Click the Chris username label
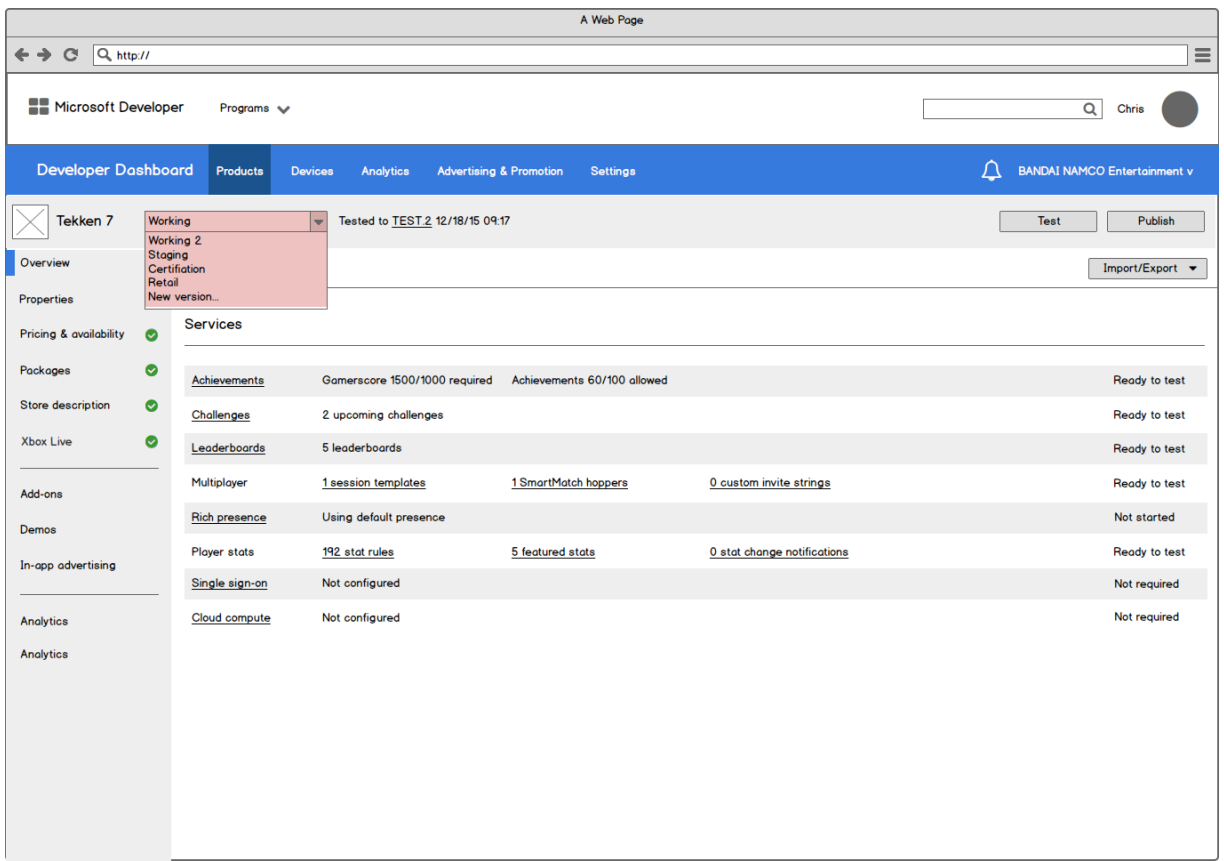The height and width of the screenshot is (861, 1224). click(1131, 109)
